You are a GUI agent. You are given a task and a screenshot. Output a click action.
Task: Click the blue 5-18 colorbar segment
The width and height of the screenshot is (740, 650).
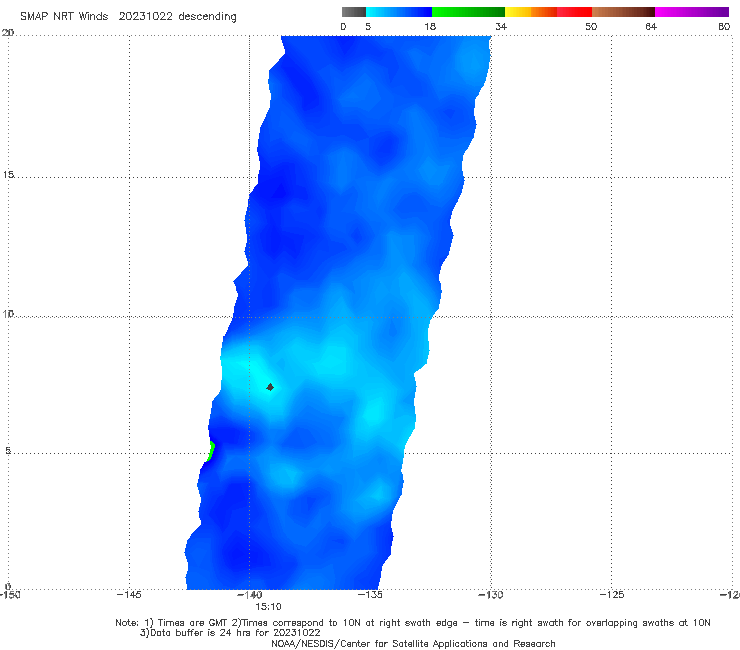coord(399,12)
